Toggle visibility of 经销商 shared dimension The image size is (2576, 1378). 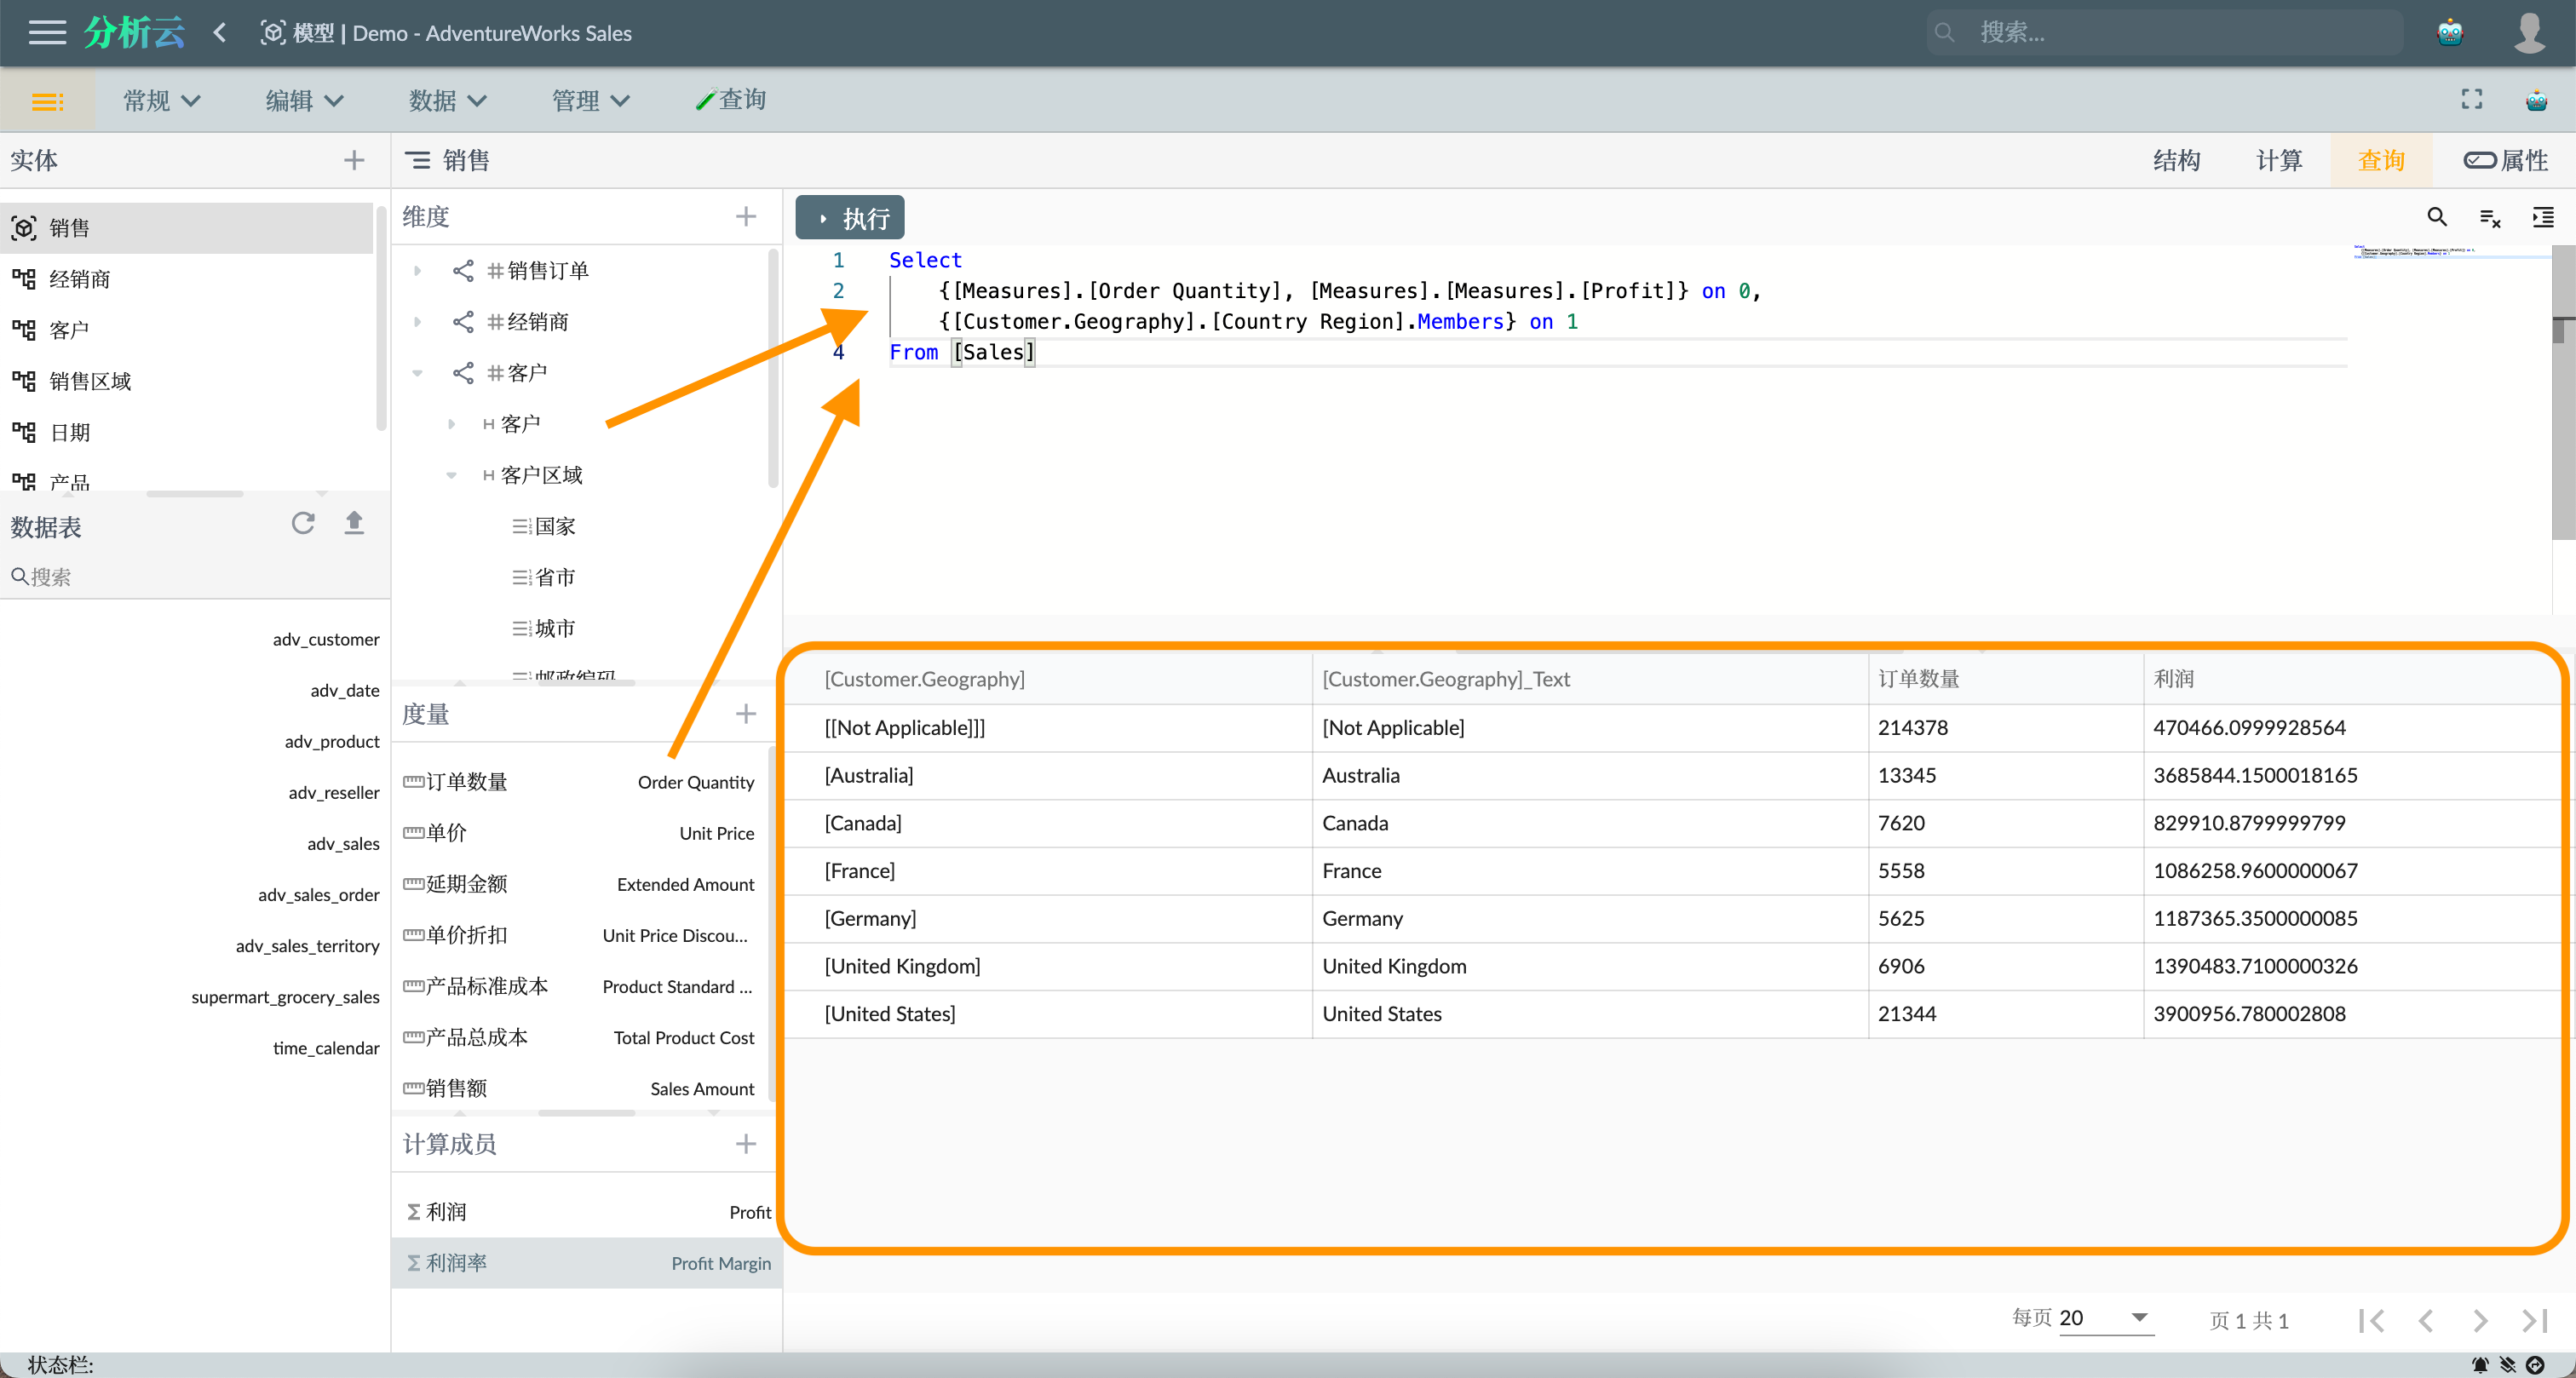417,320
